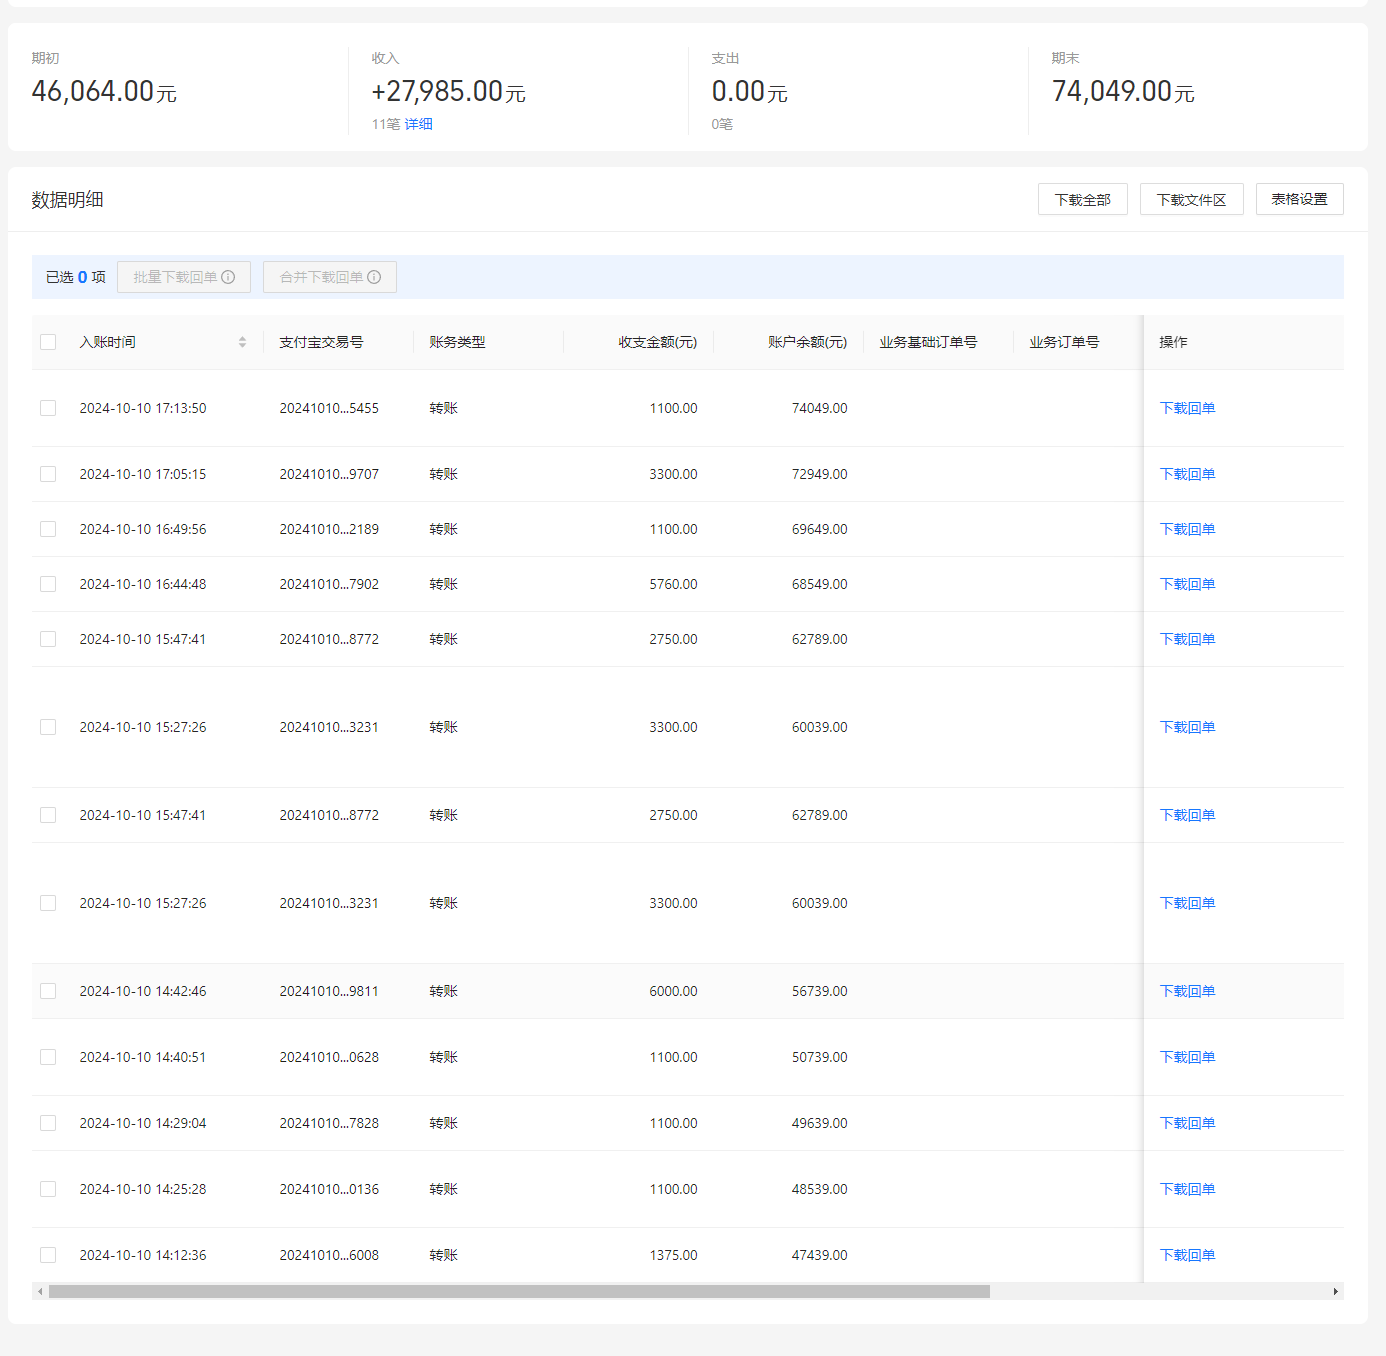Image resolution: width=1386 pixels, height=1356 pixels.
Task: Check the 2024-10-10 14:42:46 row checkbox
Action: pyautogui.click(x=48, y=991)
